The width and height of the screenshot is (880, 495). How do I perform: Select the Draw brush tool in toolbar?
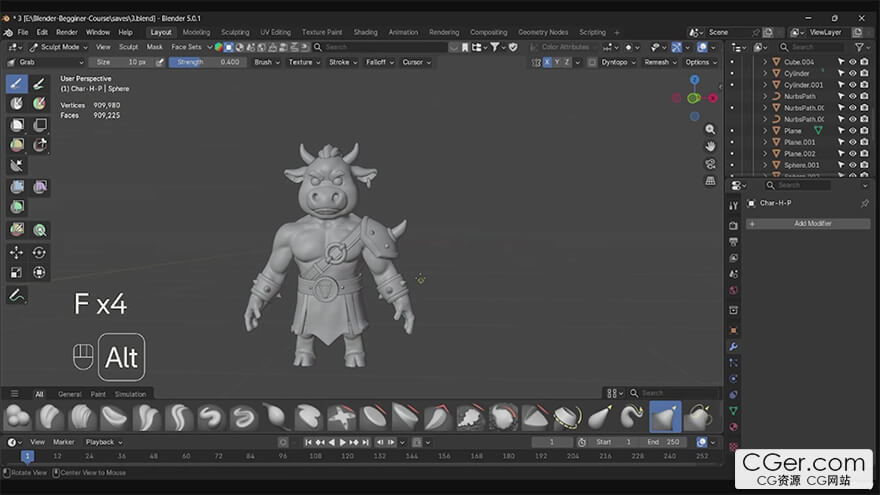pyautogui.click(x=16, y=84)
